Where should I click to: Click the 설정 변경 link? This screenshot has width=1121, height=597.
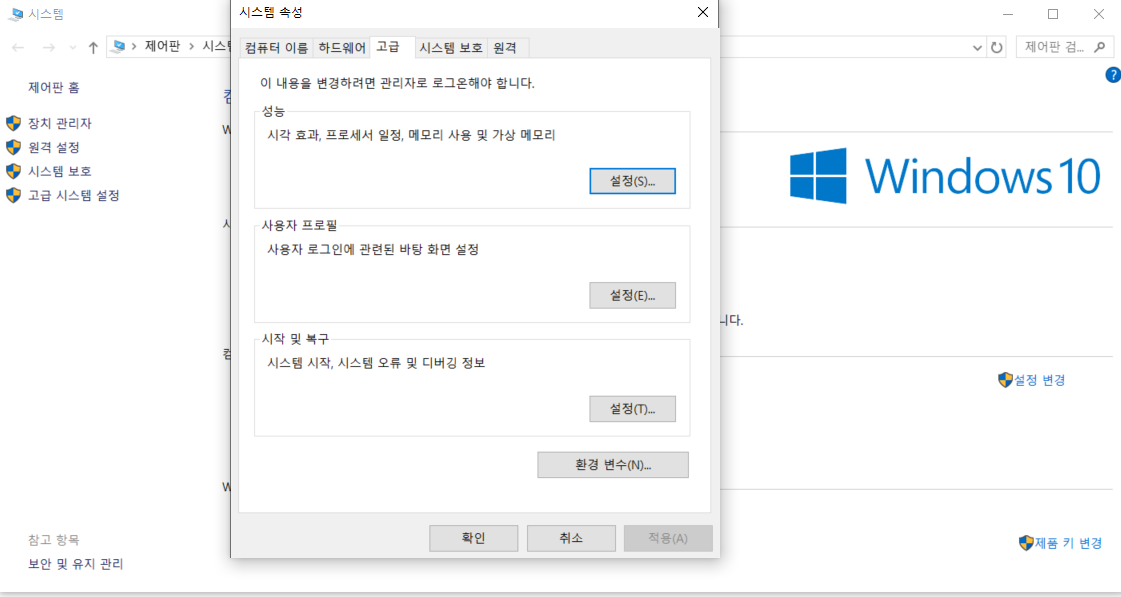click(x=1039, y=380)
